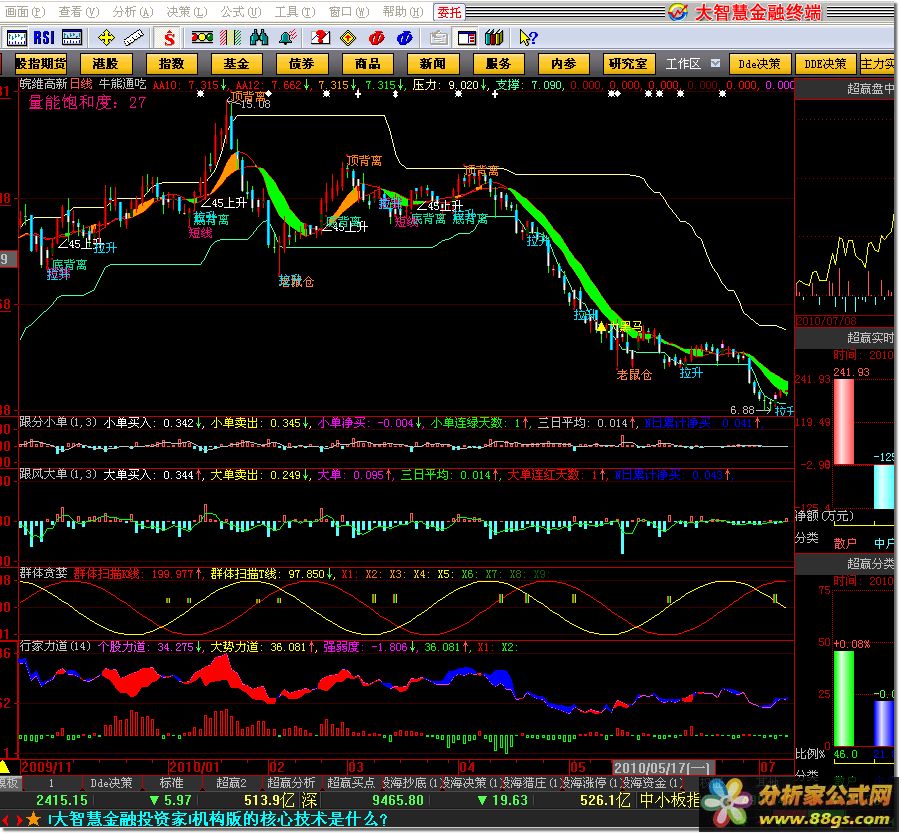The image size is (901, 834).
Task: Switch to the 没海涨停 bottom tab
Action: [x=590, y=783]
